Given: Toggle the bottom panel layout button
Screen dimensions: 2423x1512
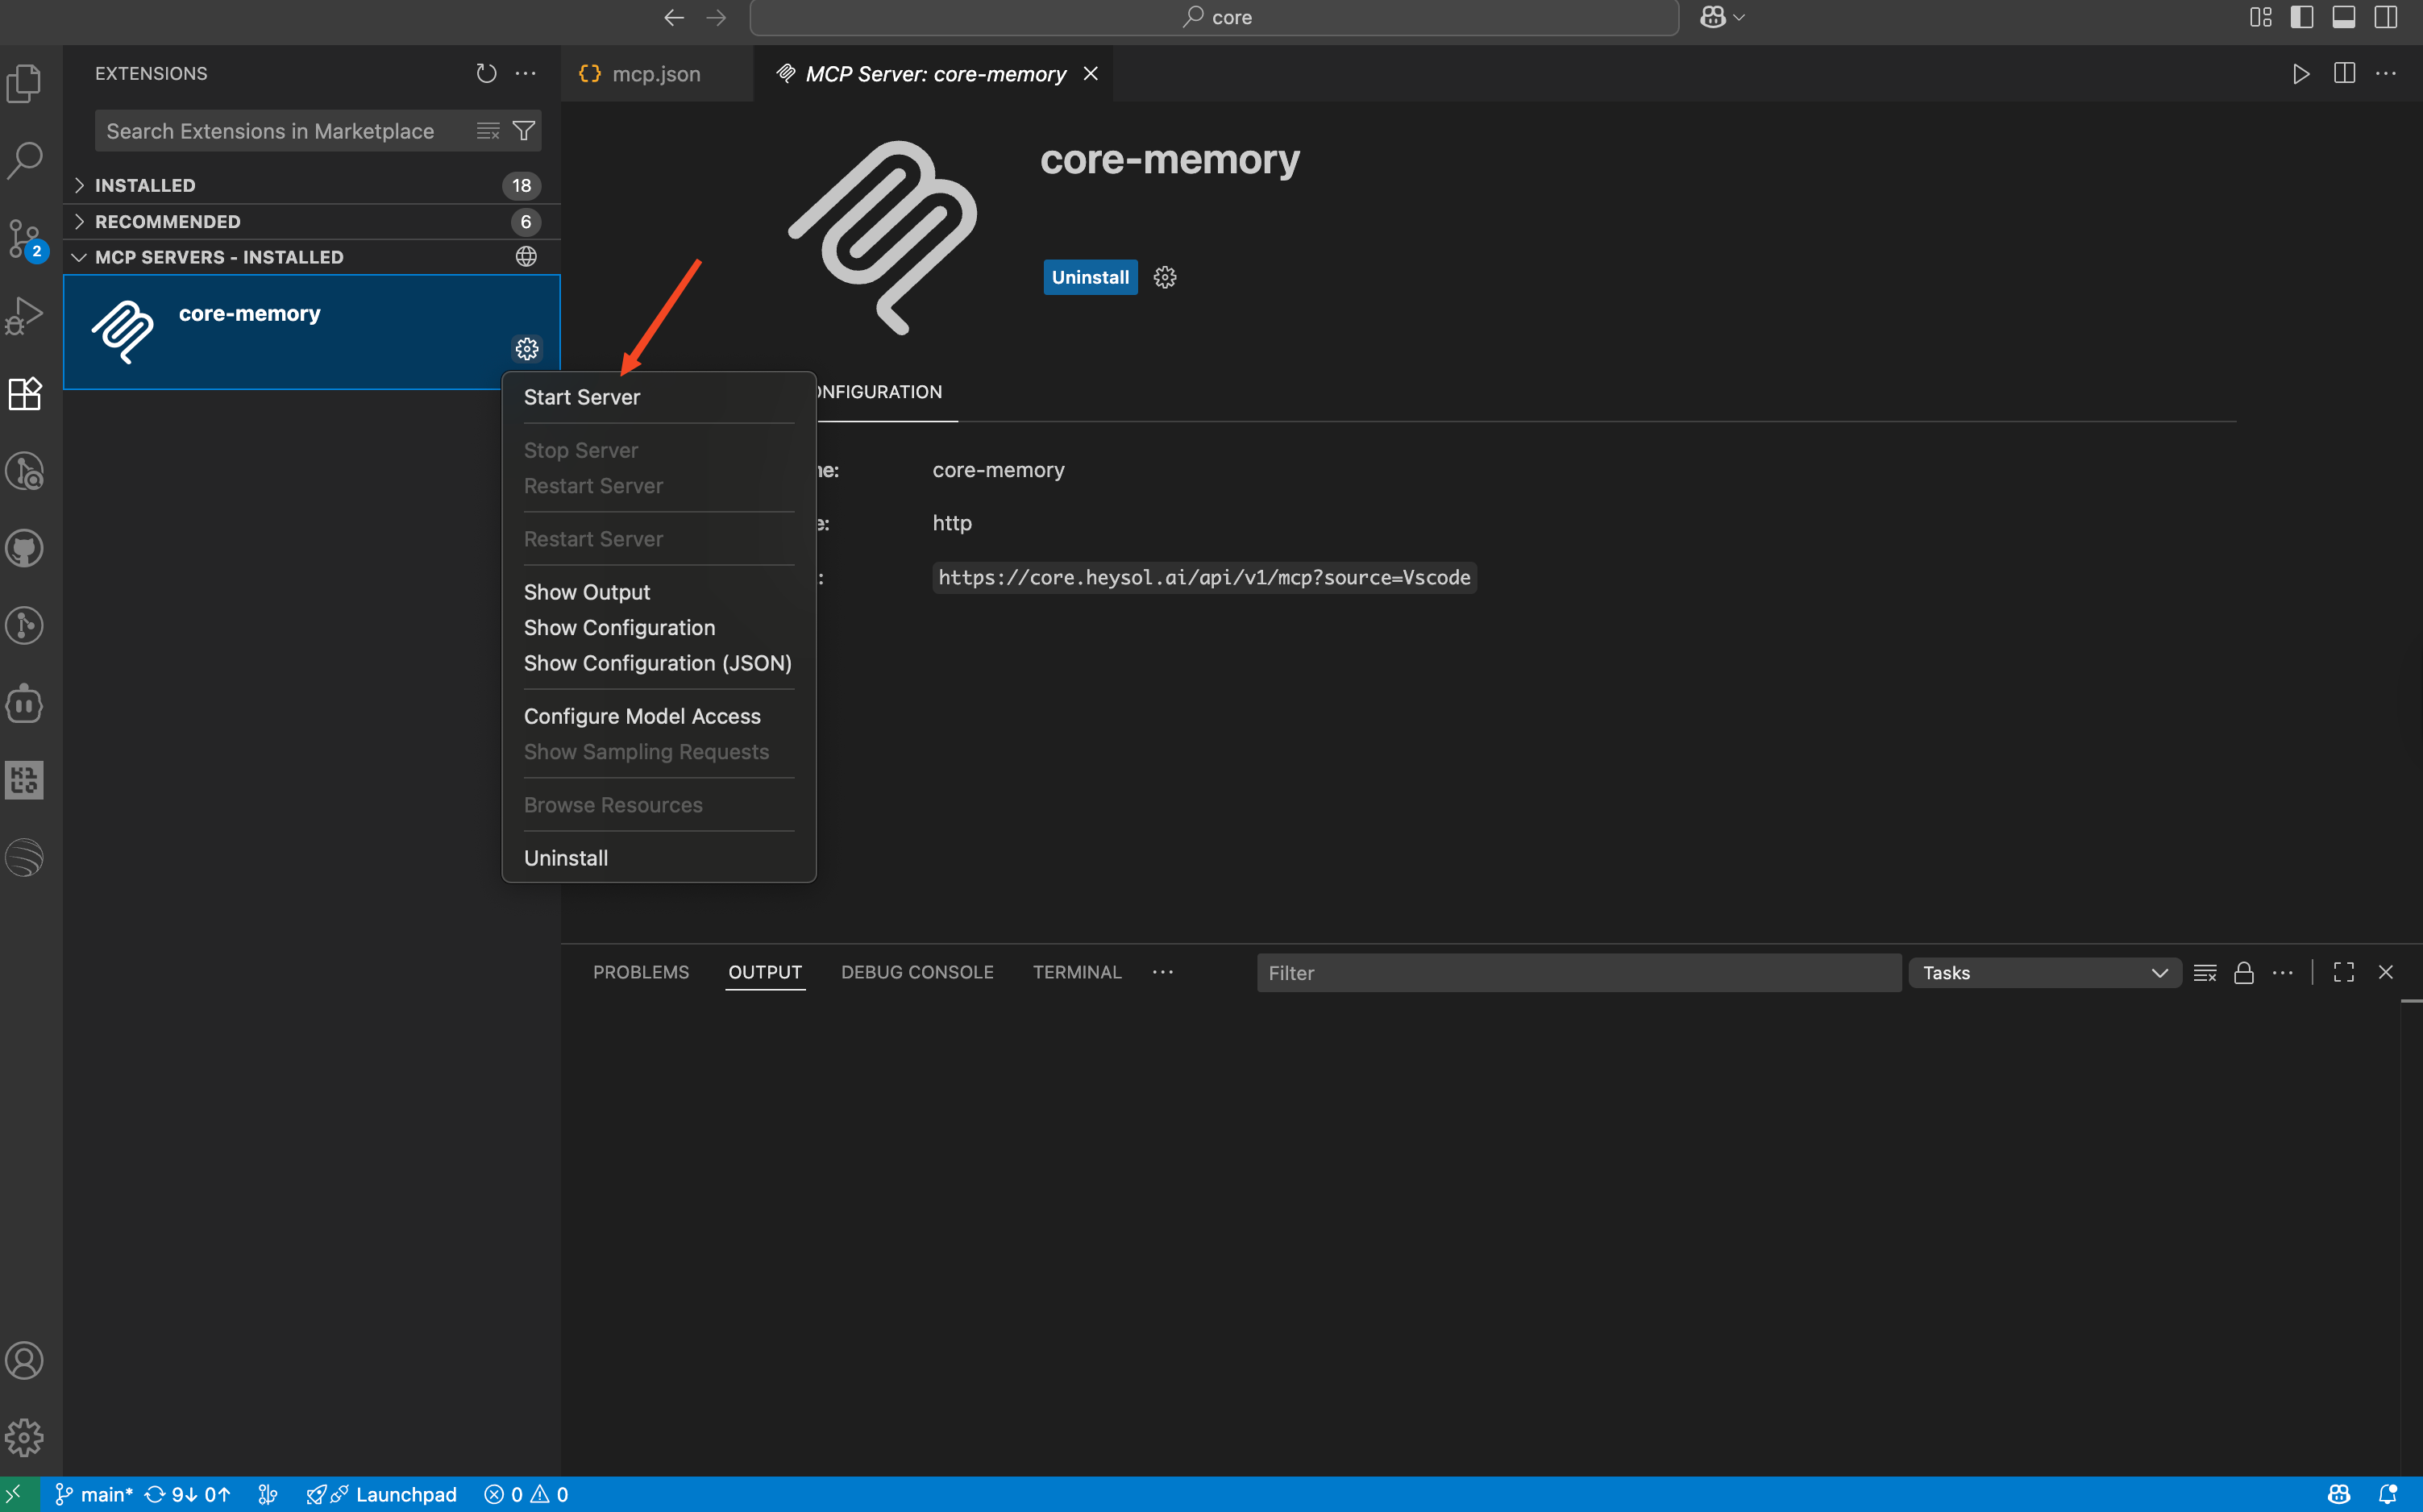Looking at the screenshot, I should 2344,17.
